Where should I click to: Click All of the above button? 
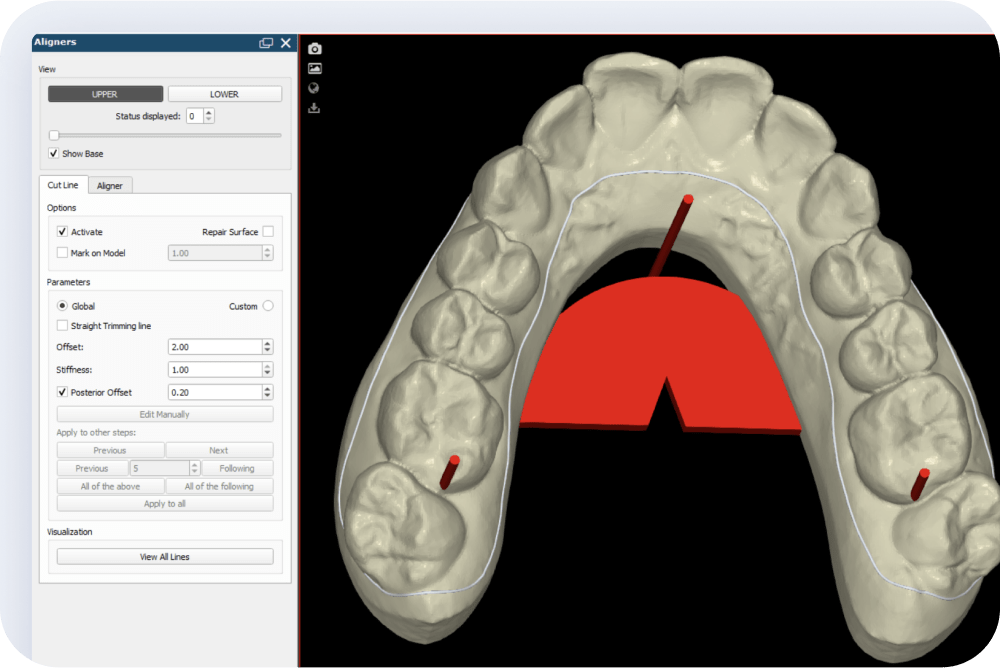coord(110,486)
